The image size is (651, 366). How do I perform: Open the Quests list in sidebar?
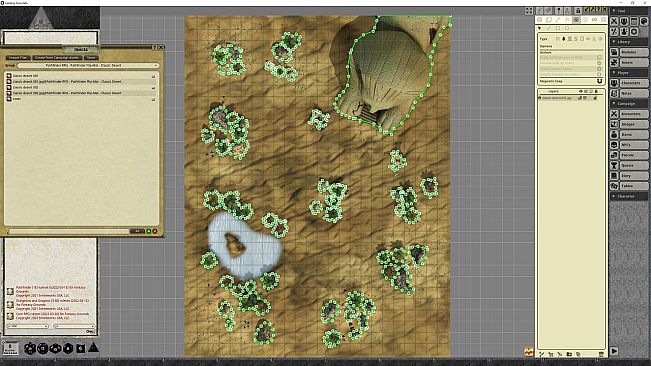(634, 165)
